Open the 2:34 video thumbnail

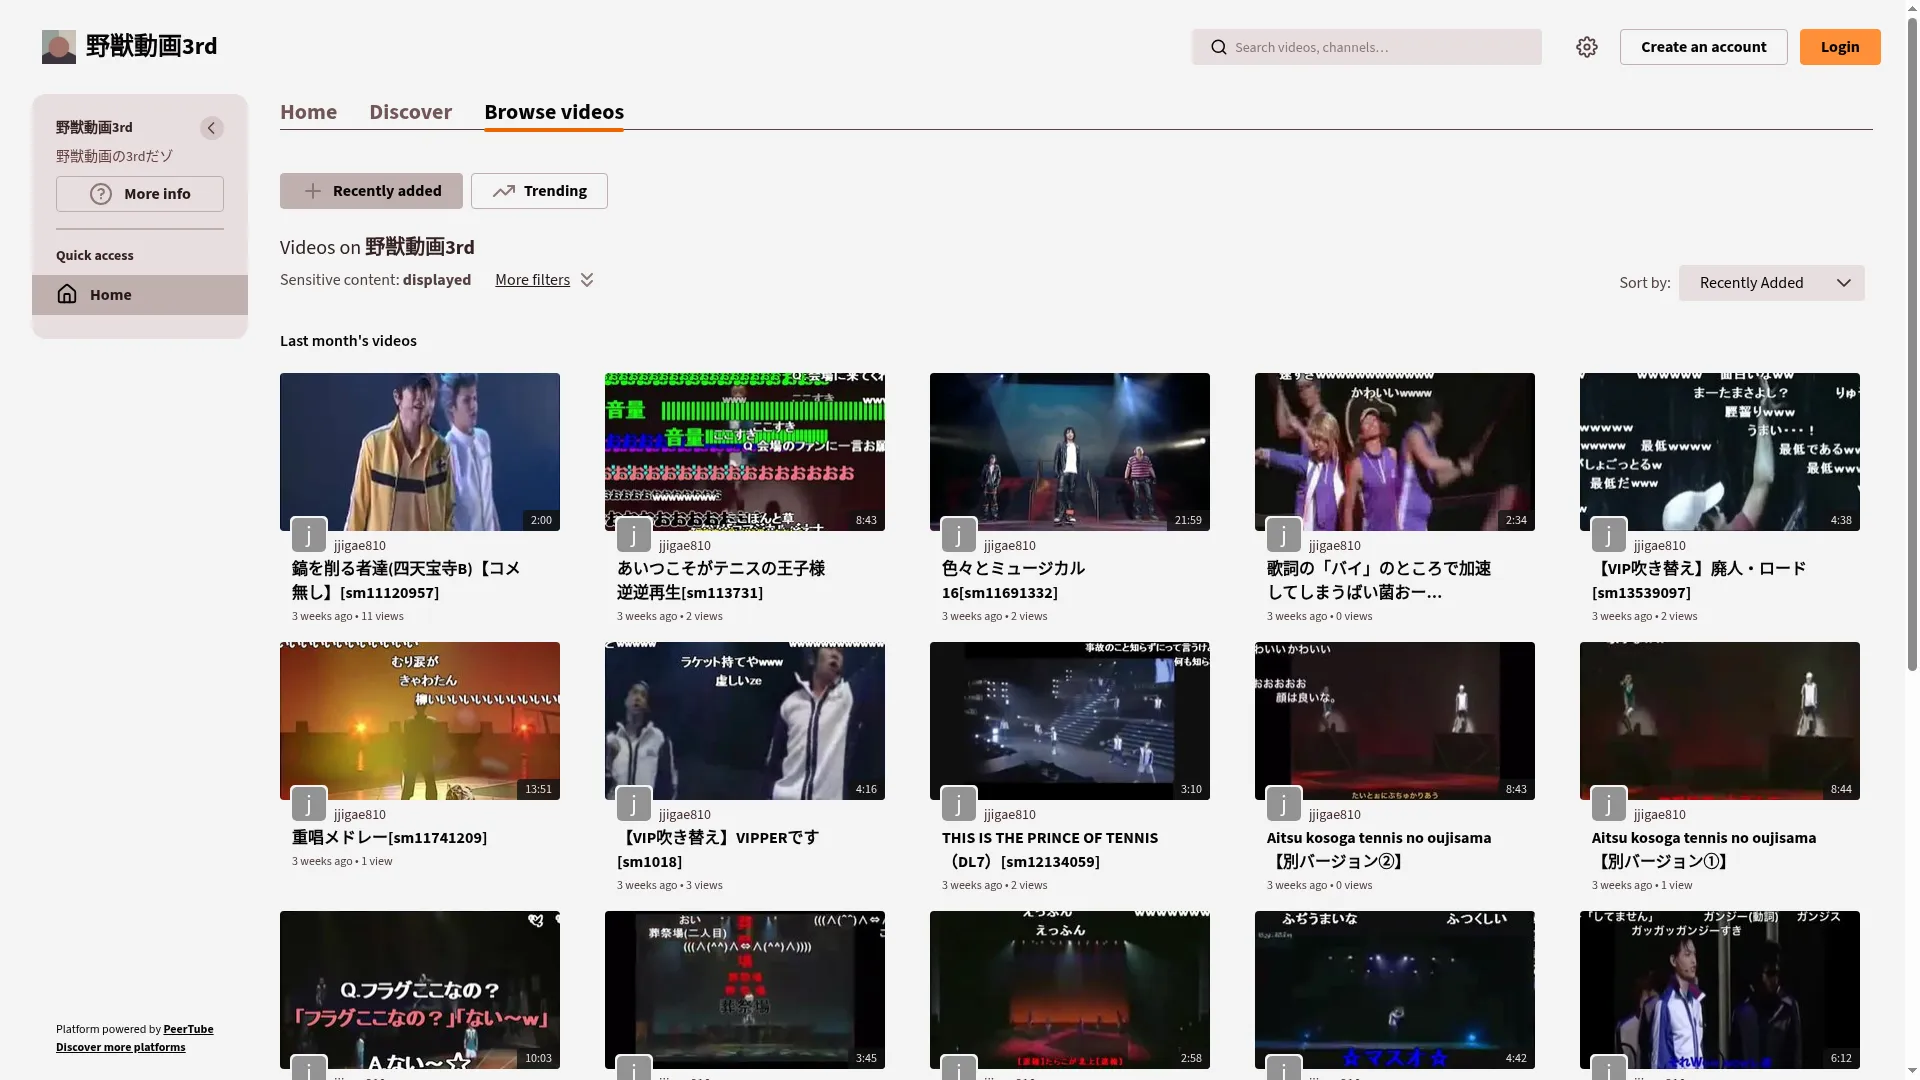[1395, 452]
